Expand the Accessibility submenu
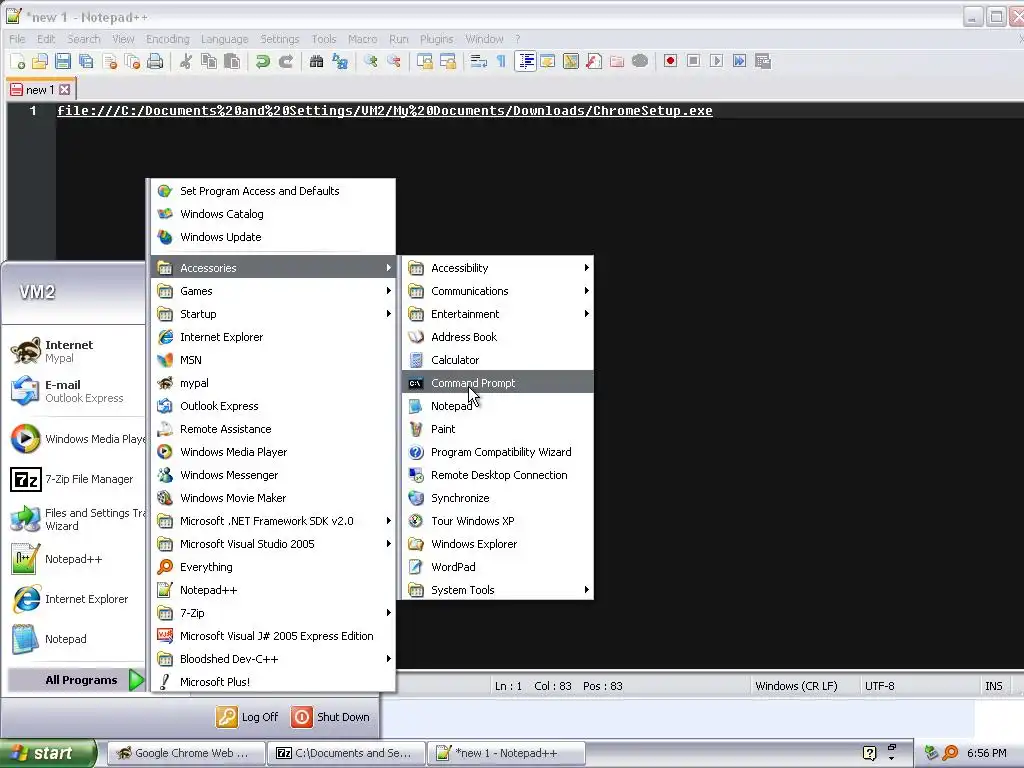Screen dimensions: 1024x768 point(498,268)
